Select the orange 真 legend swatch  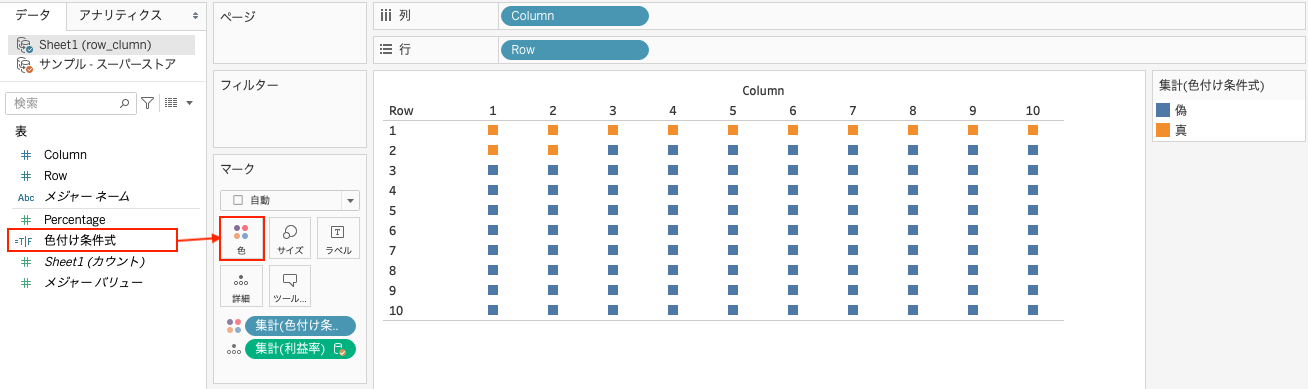pyautogui.click(x=1162, y=130)
